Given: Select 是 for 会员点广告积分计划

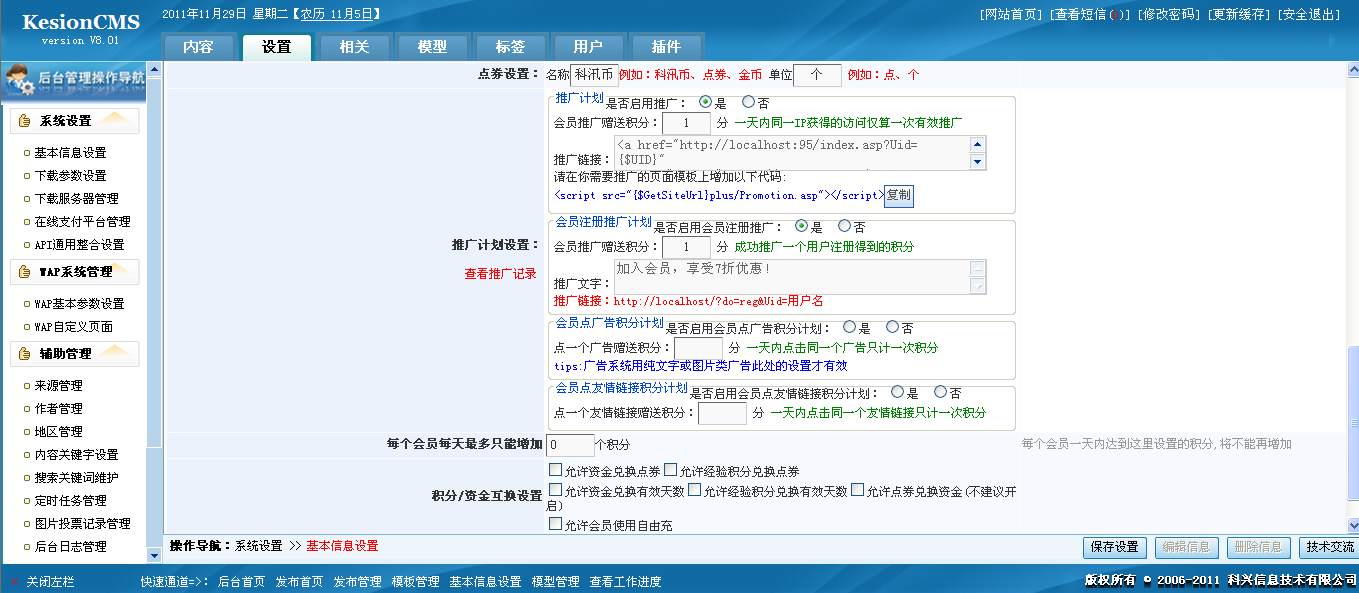Looking at the screenshot, I should pyautogui.click(x=850, y=327).
